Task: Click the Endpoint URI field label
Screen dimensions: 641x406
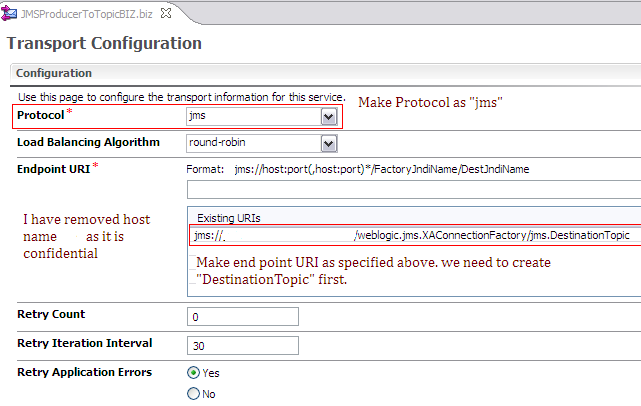Action: coord(53,167)
